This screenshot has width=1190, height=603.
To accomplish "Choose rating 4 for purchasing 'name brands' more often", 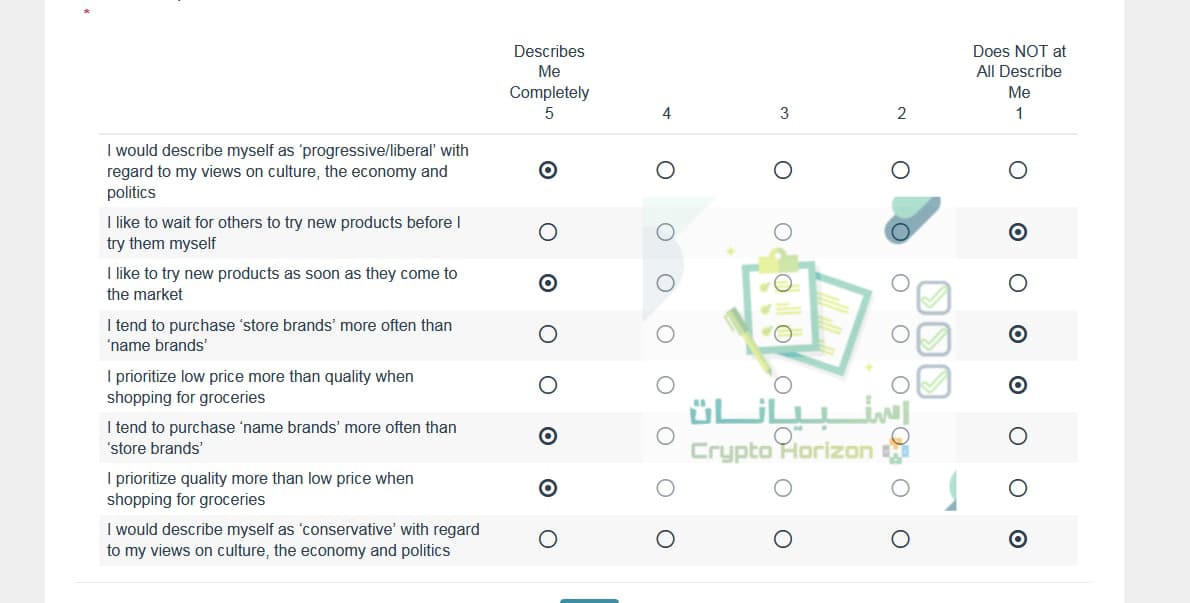I will click(x=666, y=436).
